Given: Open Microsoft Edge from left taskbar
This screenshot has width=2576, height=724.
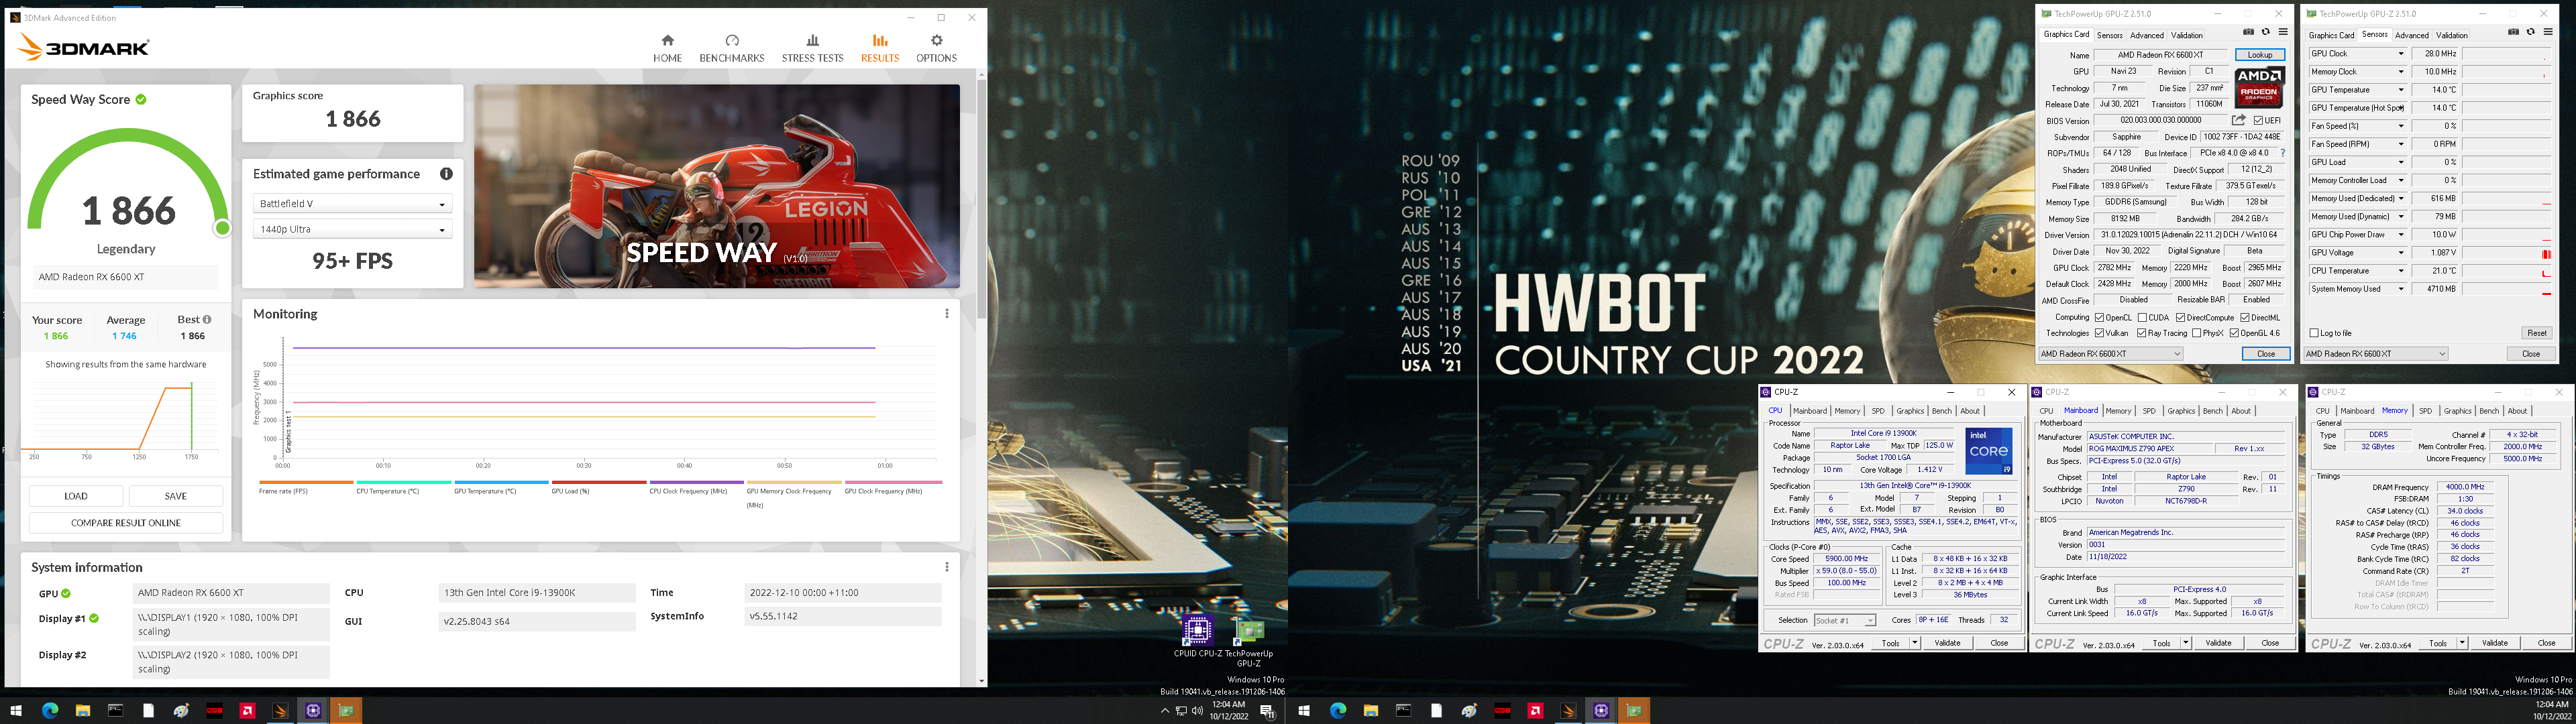Looking at the screenshot, I should [x=50, y=711].
